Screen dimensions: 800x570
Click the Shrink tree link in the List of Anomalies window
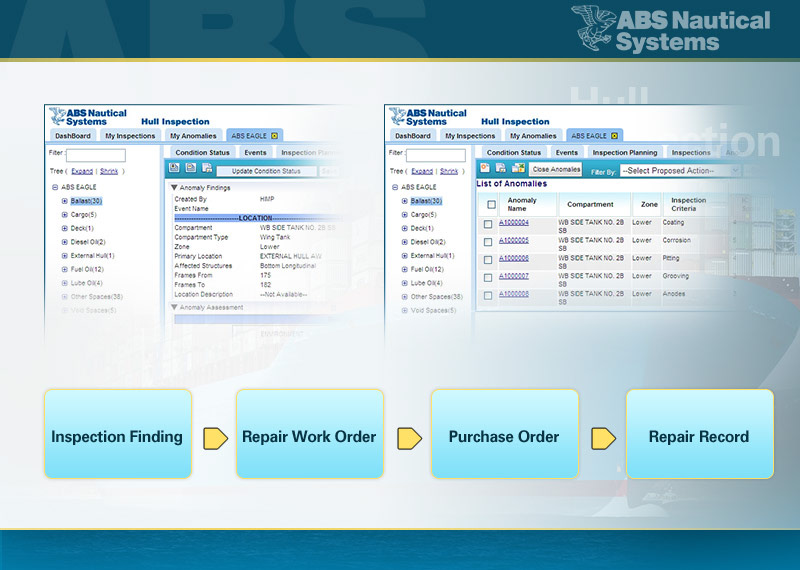click(x=448, y=171)
